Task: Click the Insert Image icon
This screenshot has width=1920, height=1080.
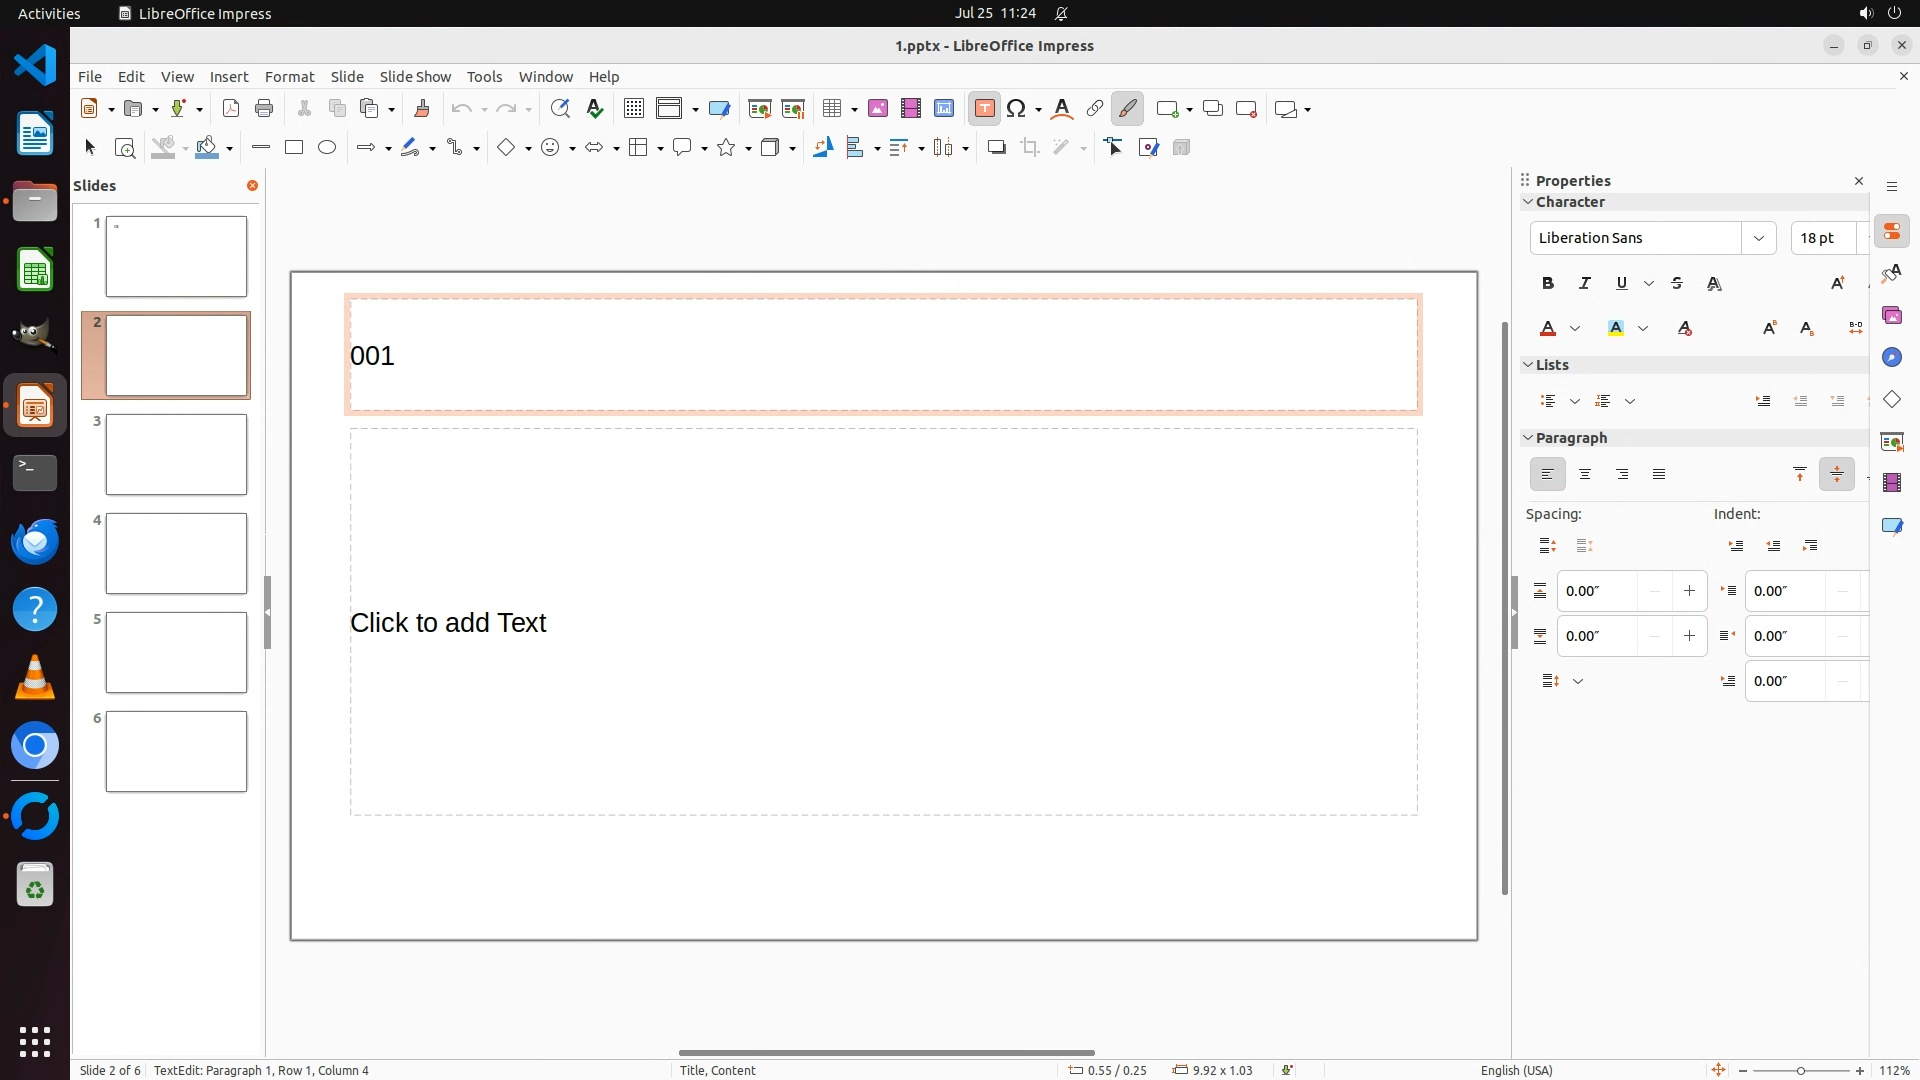Action: [x=878, y=109]
